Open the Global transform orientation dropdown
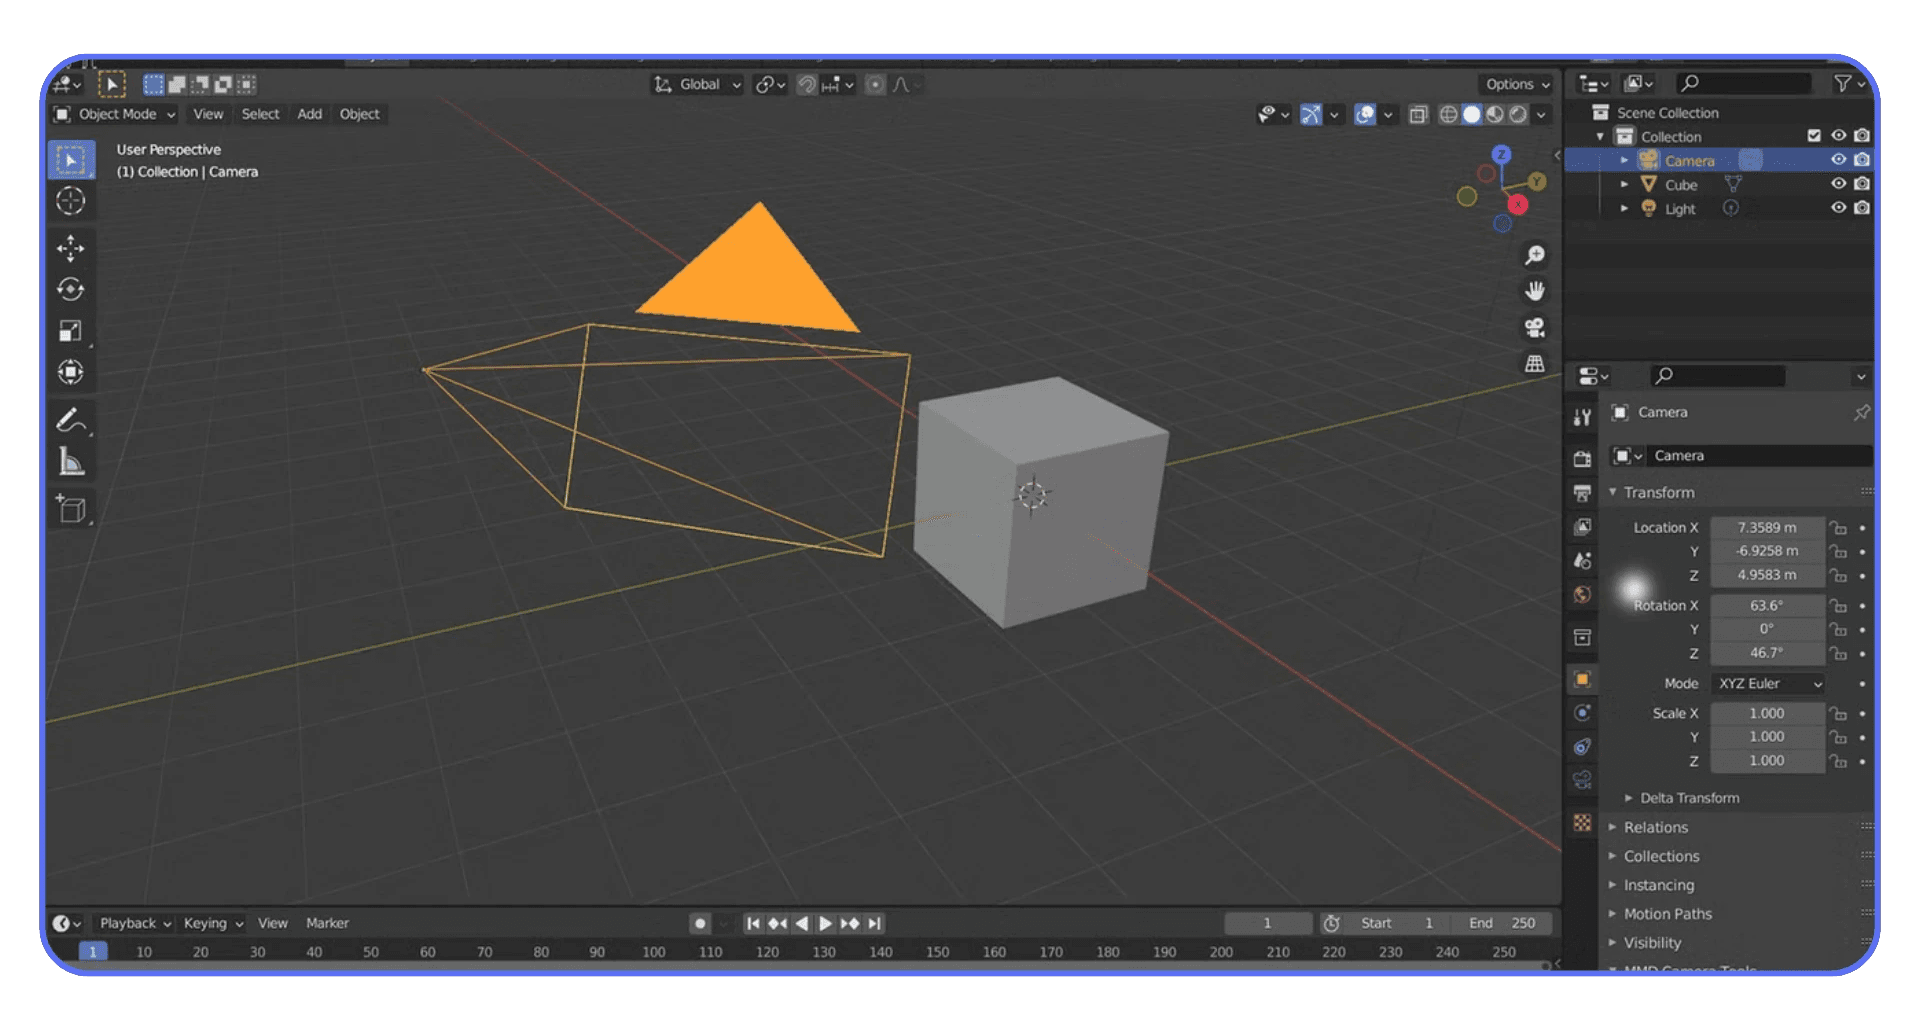The width and height of the screenshot is (1920, 1032). click(697, 84)
